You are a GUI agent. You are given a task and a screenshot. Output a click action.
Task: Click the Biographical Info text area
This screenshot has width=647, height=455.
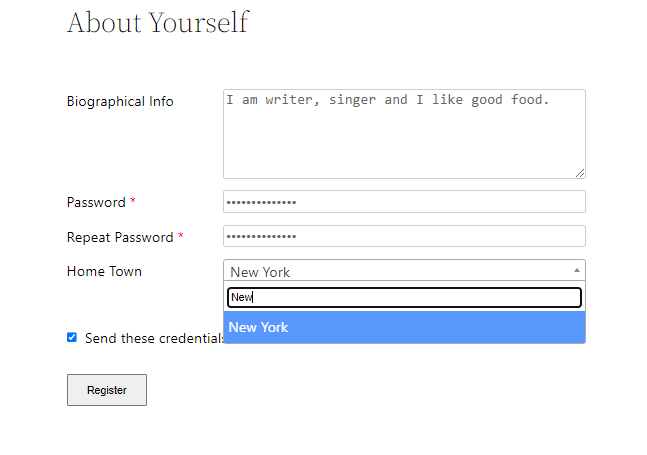[403, 140]
